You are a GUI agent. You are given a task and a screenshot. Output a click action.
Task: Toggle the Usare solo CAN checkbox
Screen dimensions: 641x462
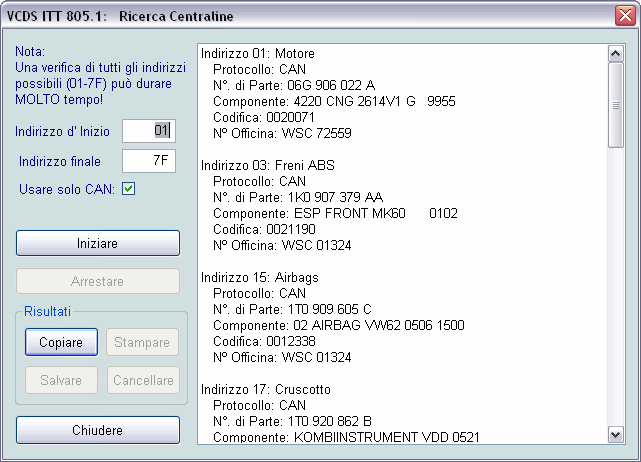click(x=128, y=189)
